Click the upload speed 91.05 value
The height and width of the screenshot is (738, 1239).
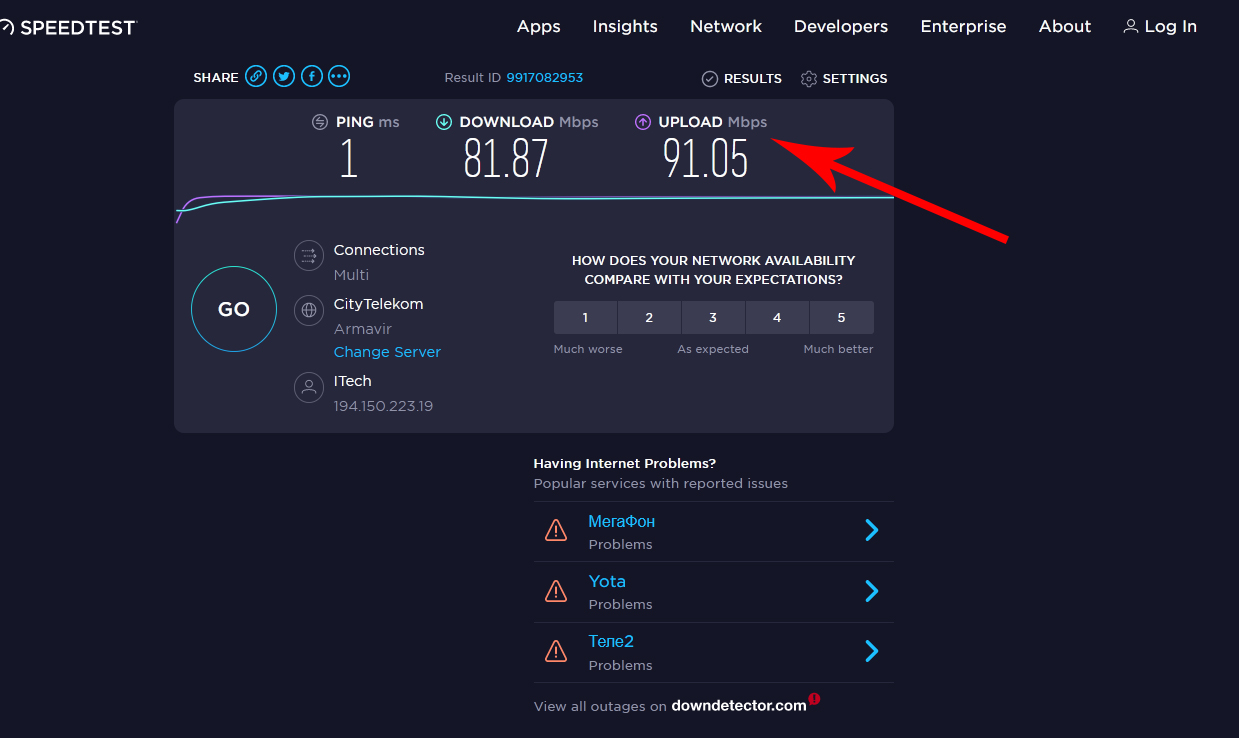[706, 159]
